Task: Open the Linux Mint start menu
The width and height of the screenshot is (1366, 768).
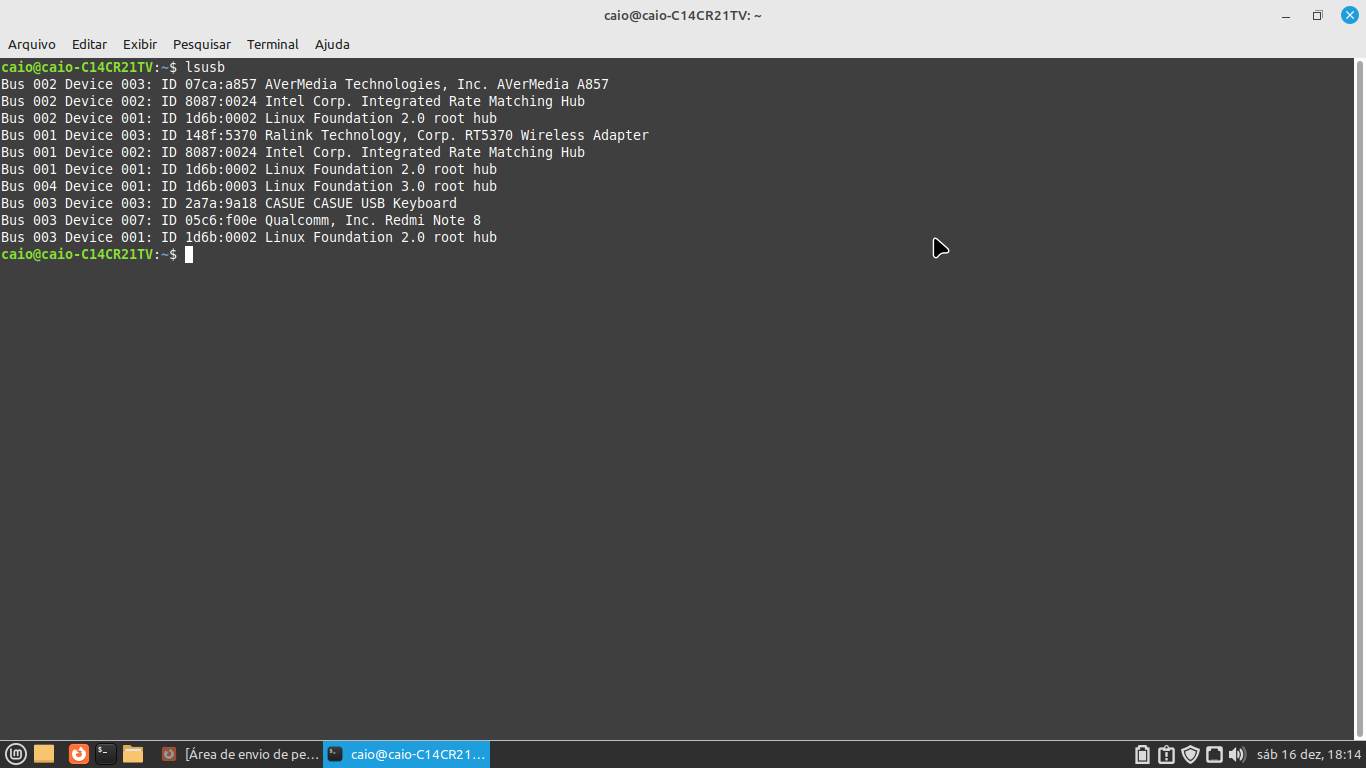Action: tap(16, 754)
